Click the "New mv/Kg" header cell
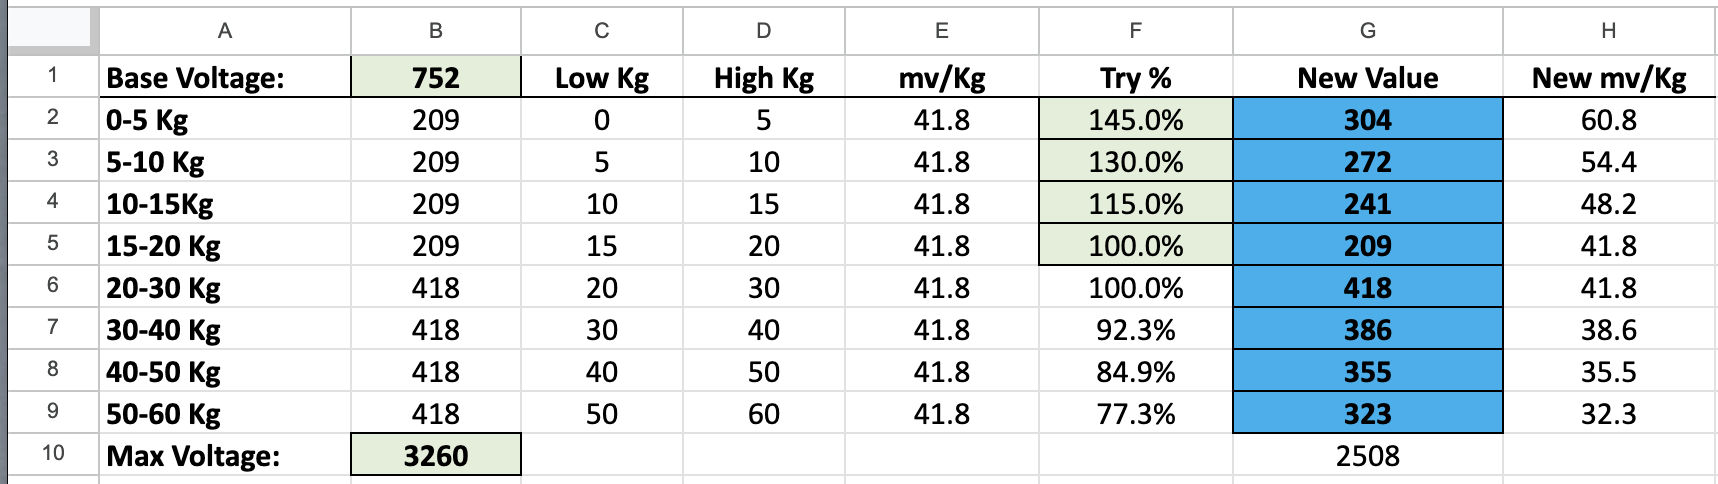This screenshot has height=484, width=1718. 1608,78
